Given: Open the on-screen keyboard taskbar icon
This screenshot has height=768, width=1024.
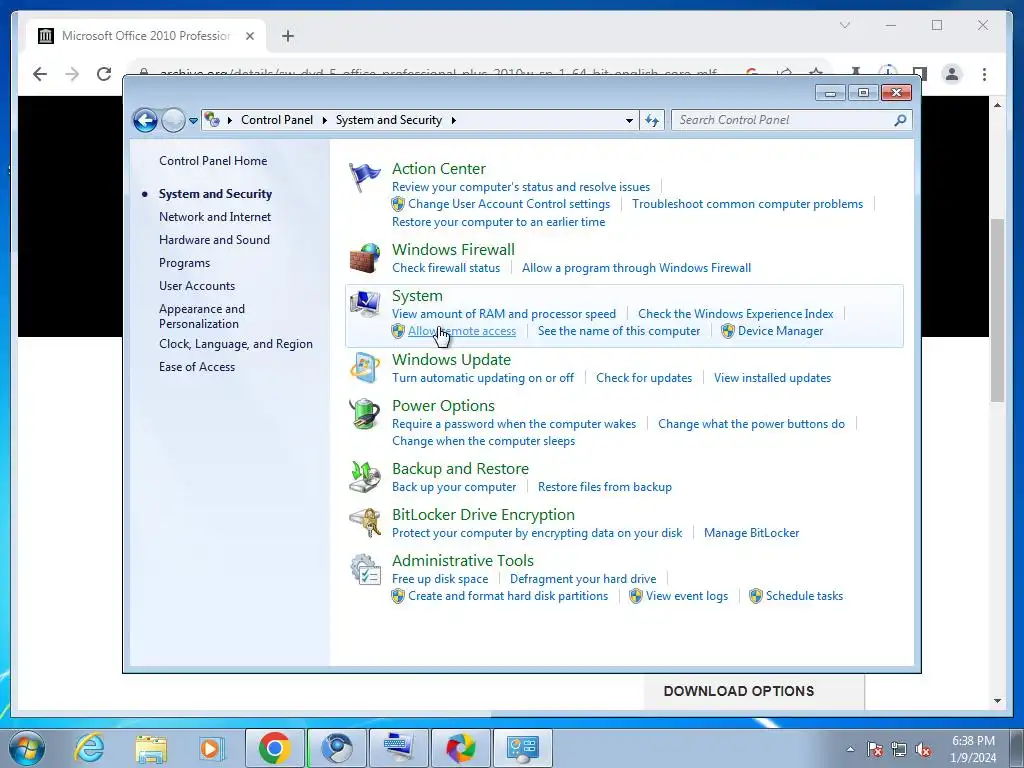Looking at the screenshot, I should click(398, 748).
